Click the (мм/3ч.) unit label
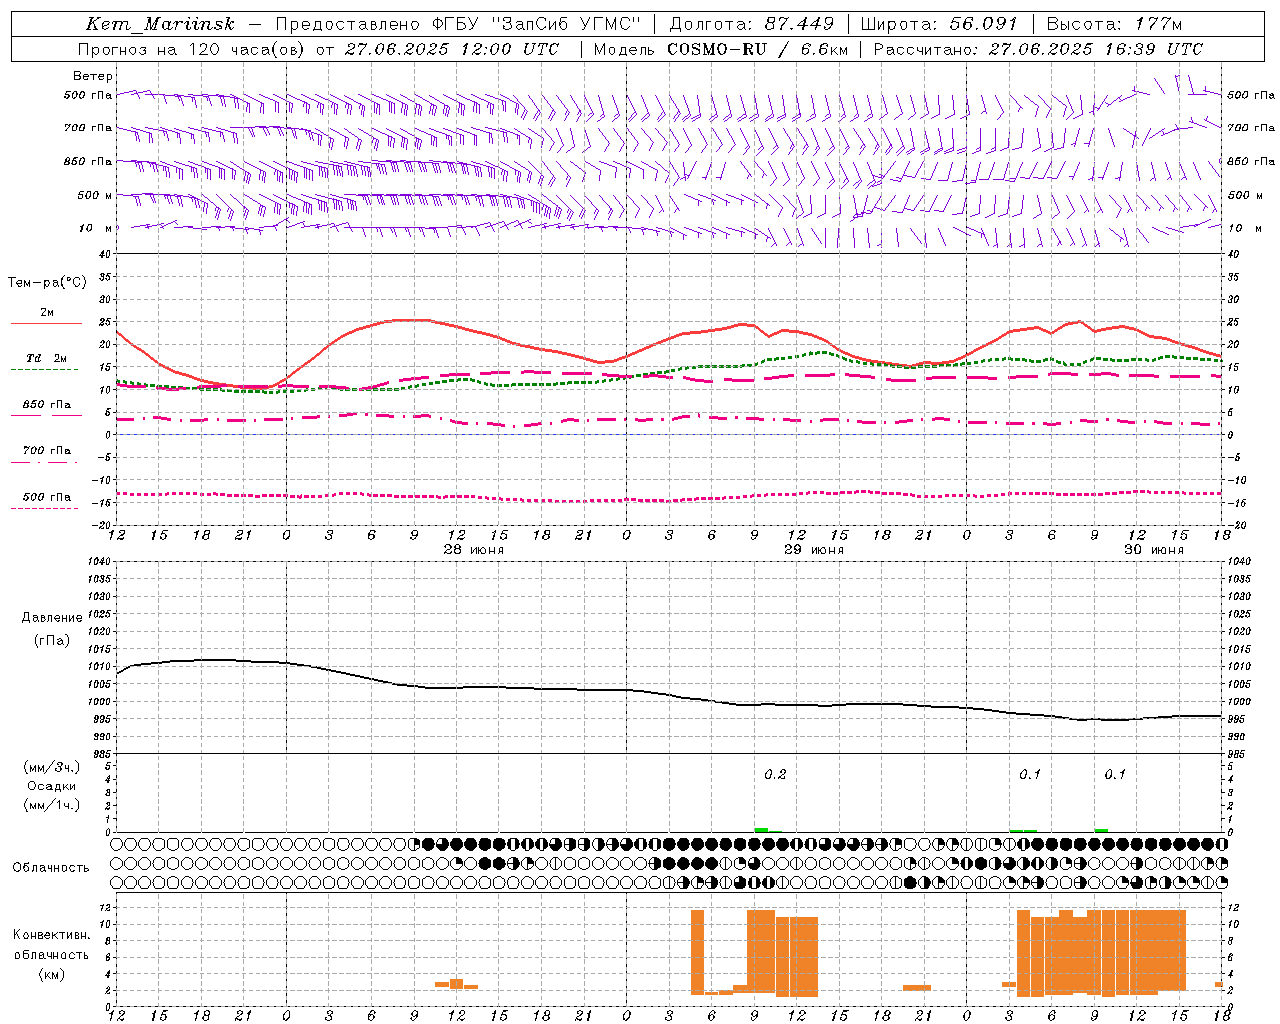Image resolution: width=1280 pixels, height=1024 pixels. coord(52,767)
